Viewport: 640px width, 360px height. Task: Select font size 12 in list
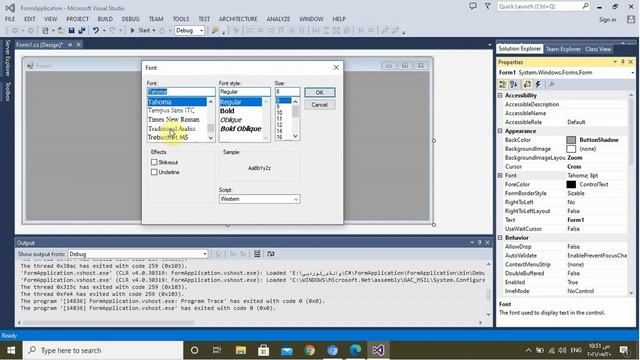[279, 125]
